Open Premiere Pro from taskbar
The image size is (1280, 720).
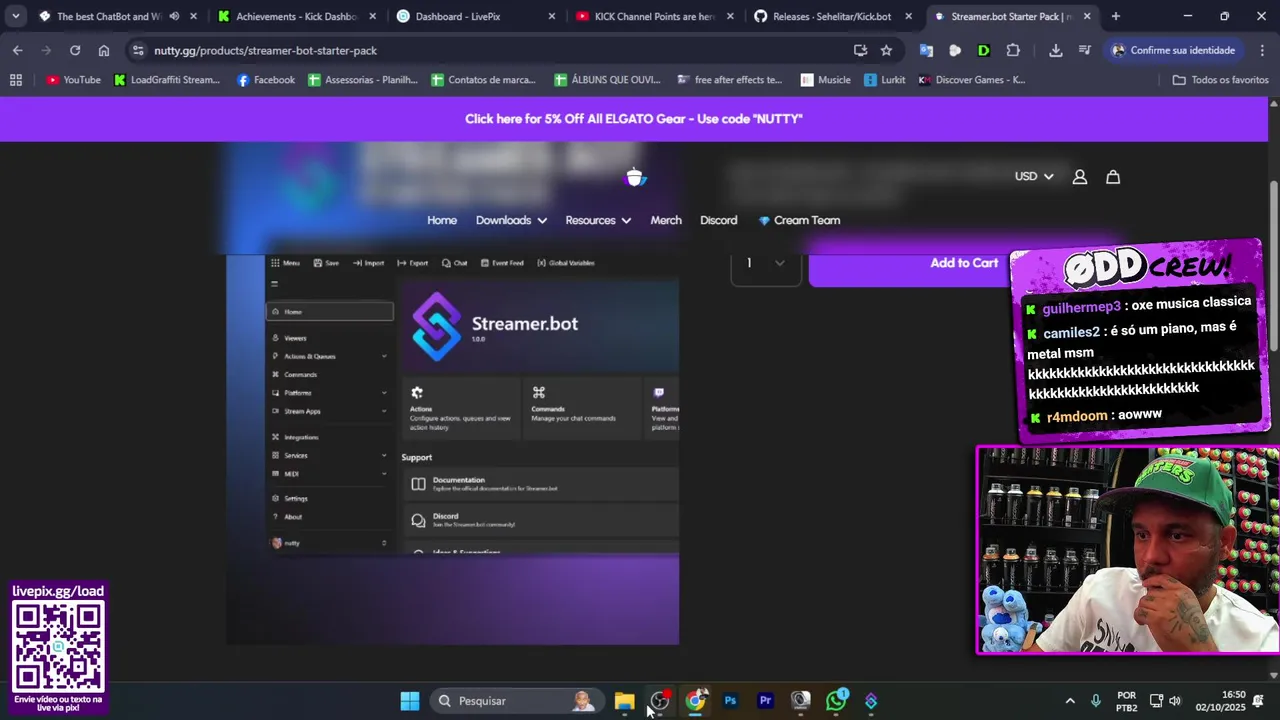point(765,701)
